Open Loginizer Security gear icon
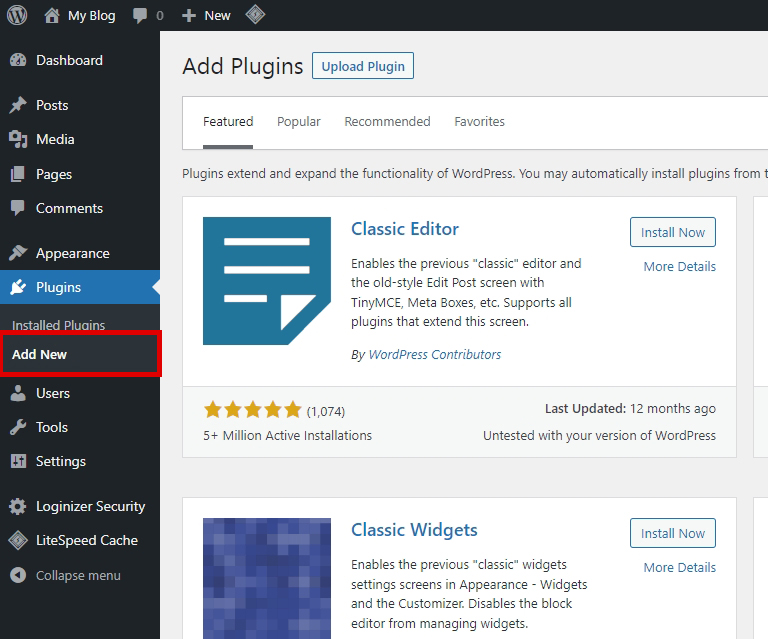The image size is (768, 639). tap(18, 506)
